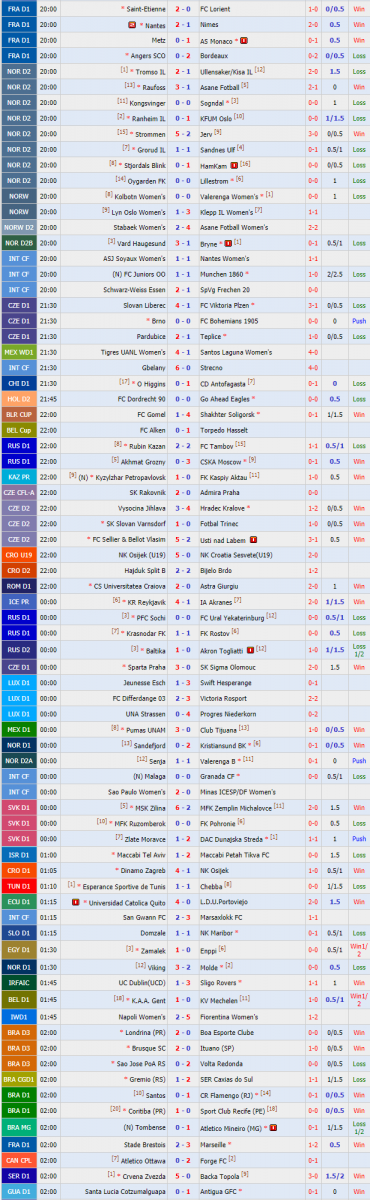Screen dimensions: 370x1200
Task: Click the BRA CGD1 league tag
Action: coord(19,1079)
